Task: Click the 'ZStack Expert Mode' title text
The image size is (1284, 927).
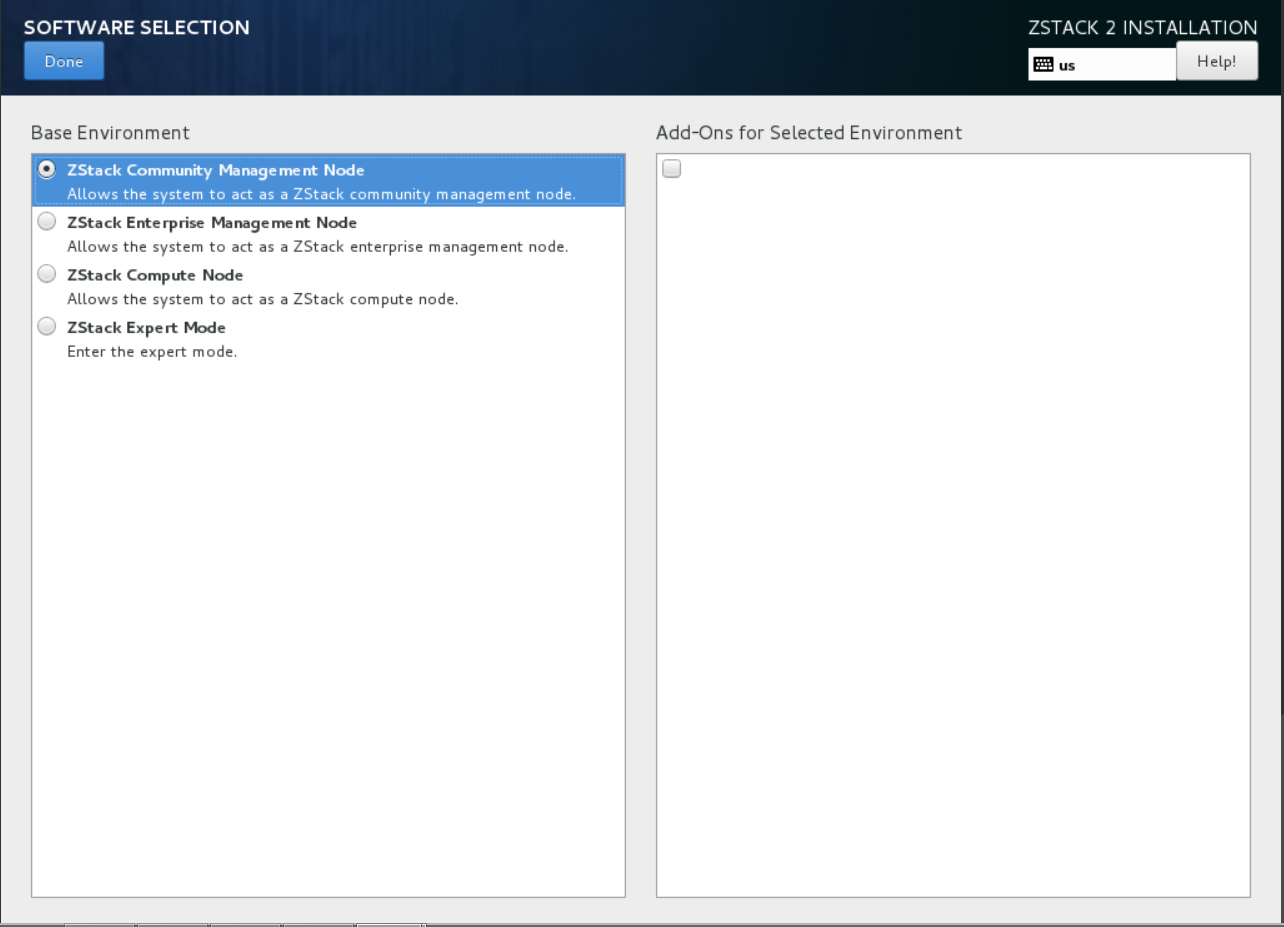Action: click(x=146, y=327)
